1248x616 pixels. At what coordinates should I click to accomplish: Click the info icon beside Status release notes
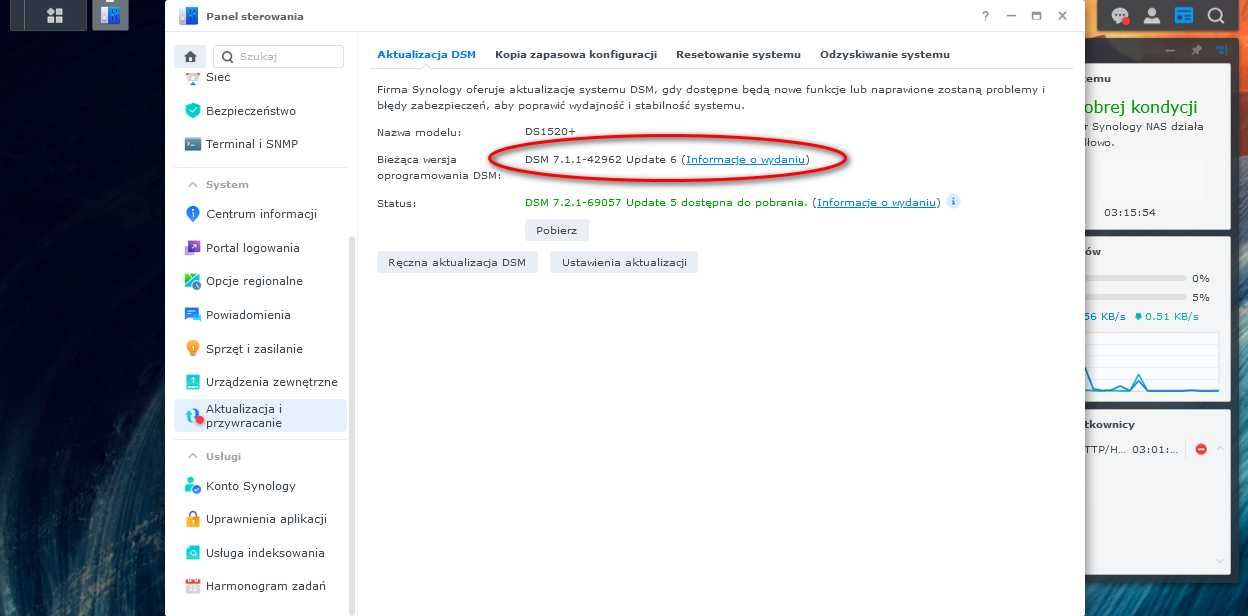[x=953, y=201]
